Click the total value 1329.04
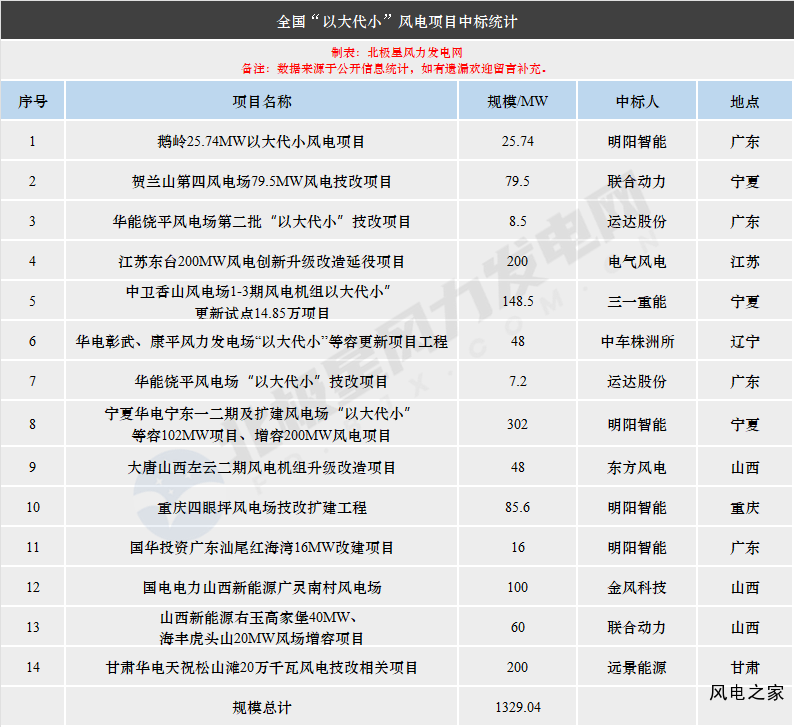 click(x=518, y=707)
